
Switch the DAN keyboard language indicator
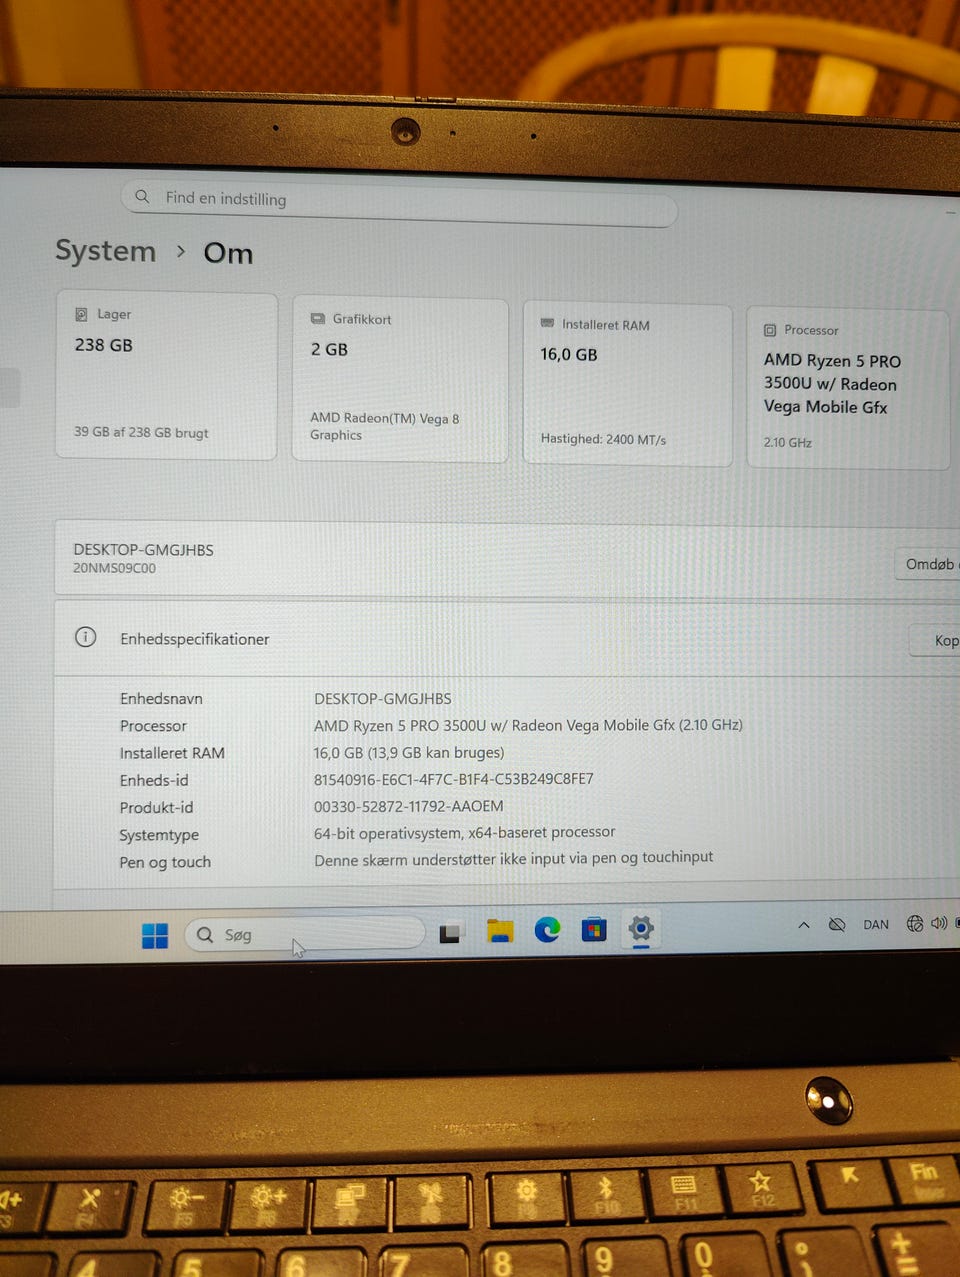pos(876,924)
